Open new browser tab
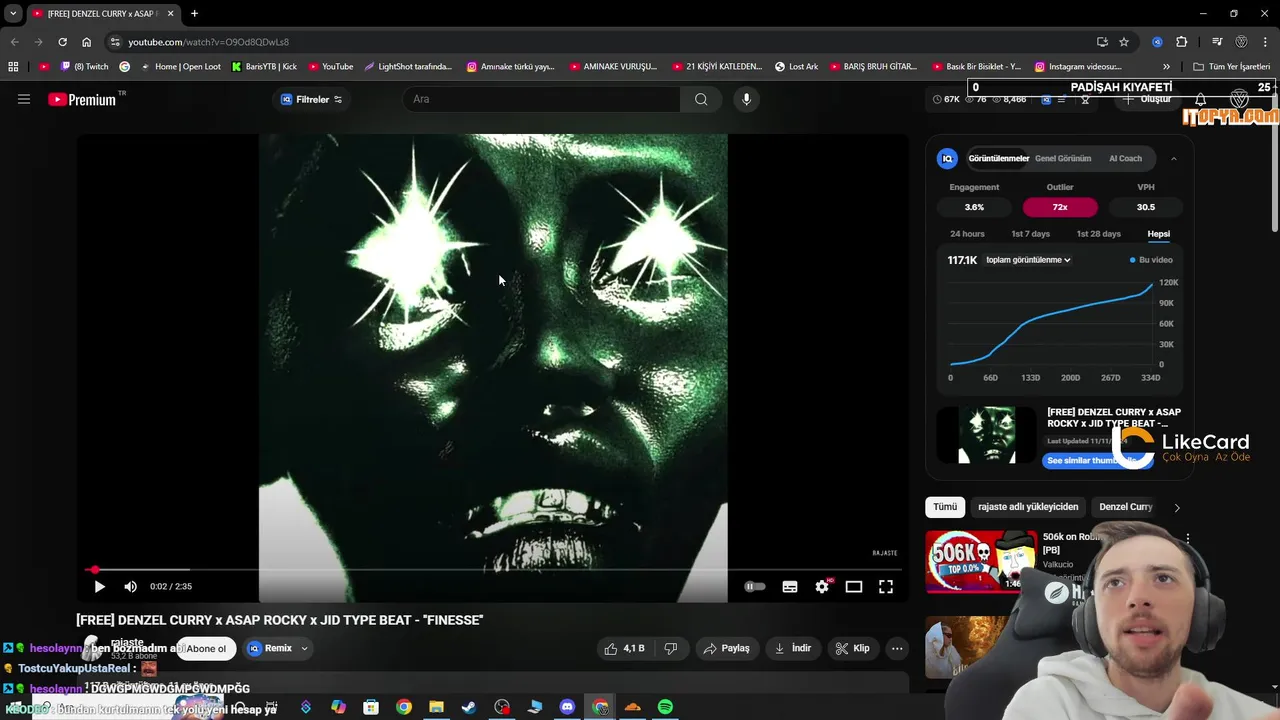 point(194,13)
